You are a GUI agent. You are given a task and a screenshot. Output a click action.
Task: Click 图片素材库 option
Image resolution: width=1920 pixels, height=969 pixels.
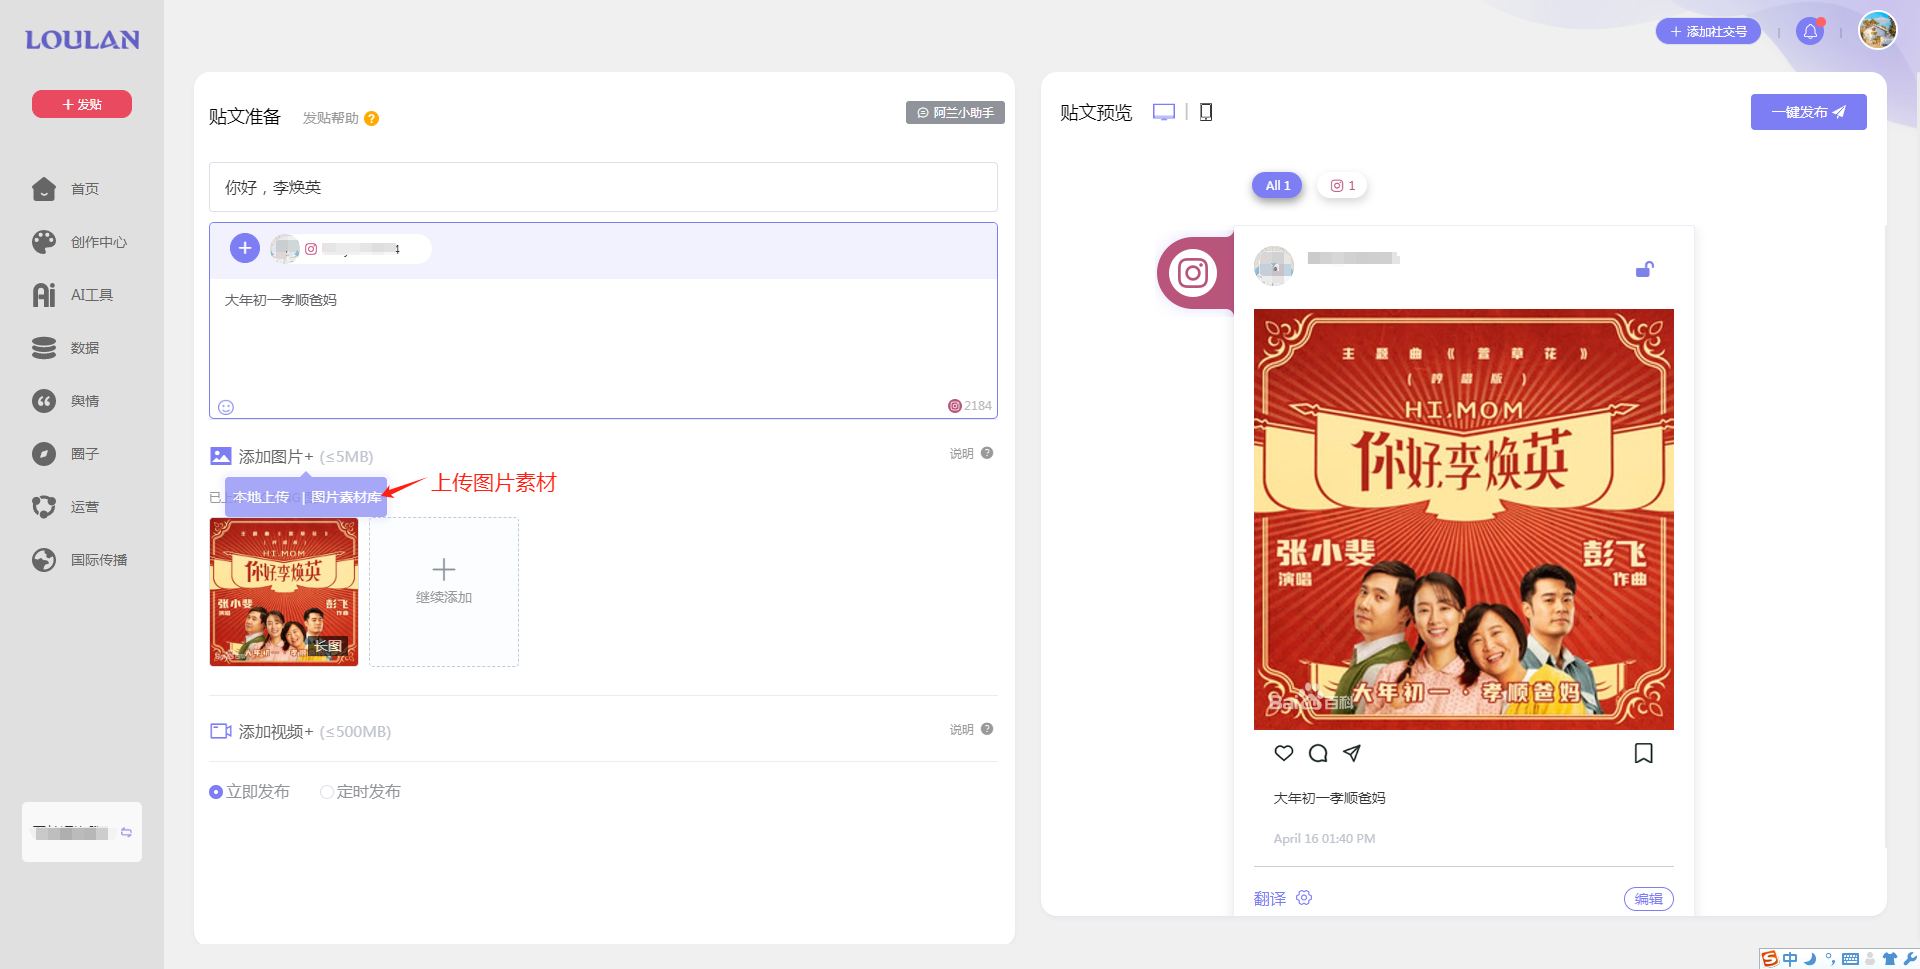pos(346,497)
